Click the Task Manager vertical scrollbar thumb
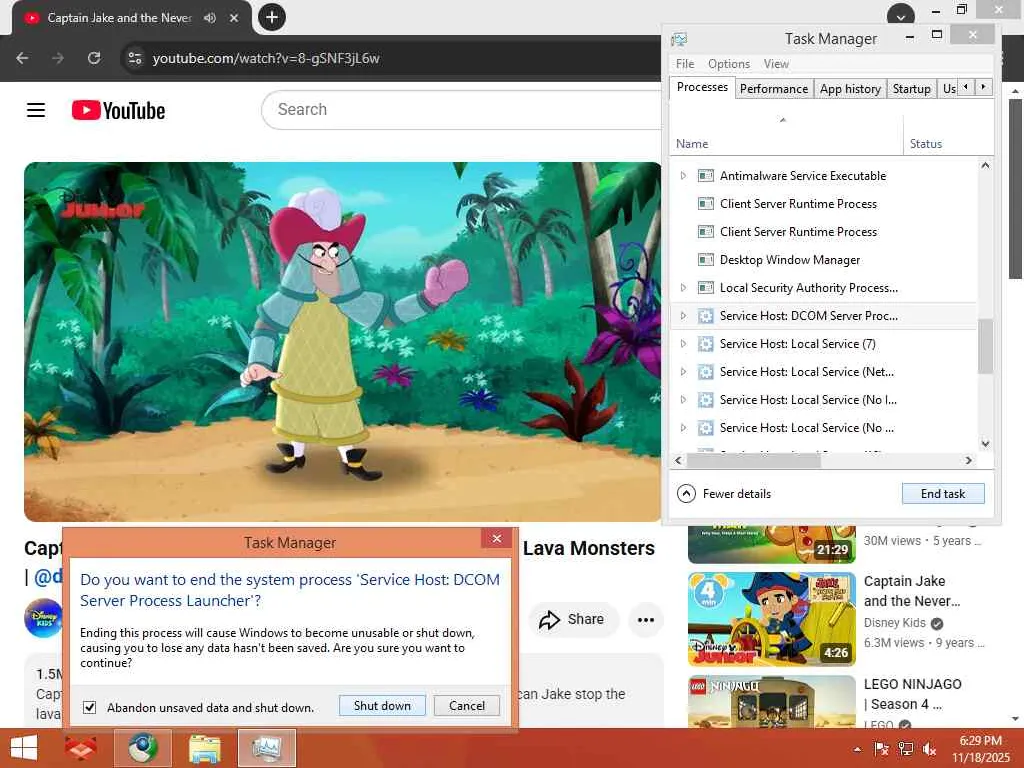Viewport: 1024px width, 768px height. (985, 346)
